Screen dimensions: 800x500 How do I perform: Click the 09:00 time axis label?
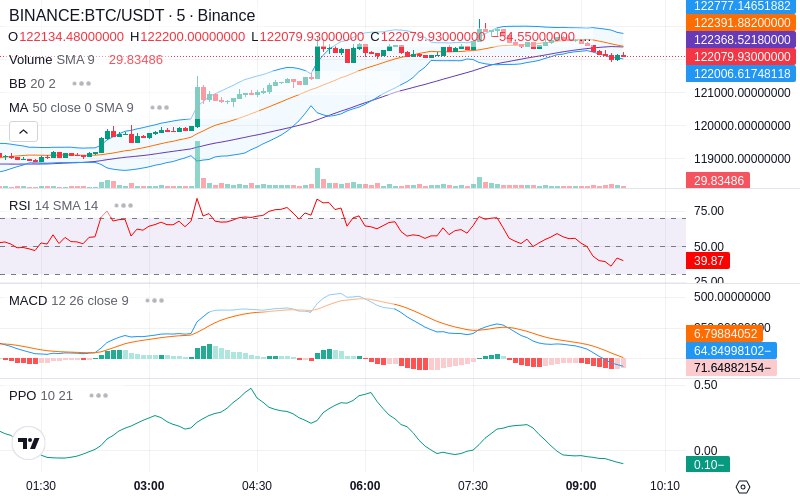581,486
